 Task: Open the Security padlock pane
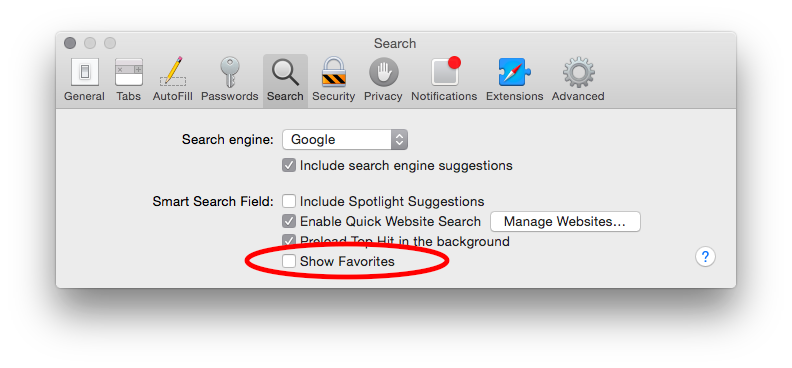tap(333, 80)
